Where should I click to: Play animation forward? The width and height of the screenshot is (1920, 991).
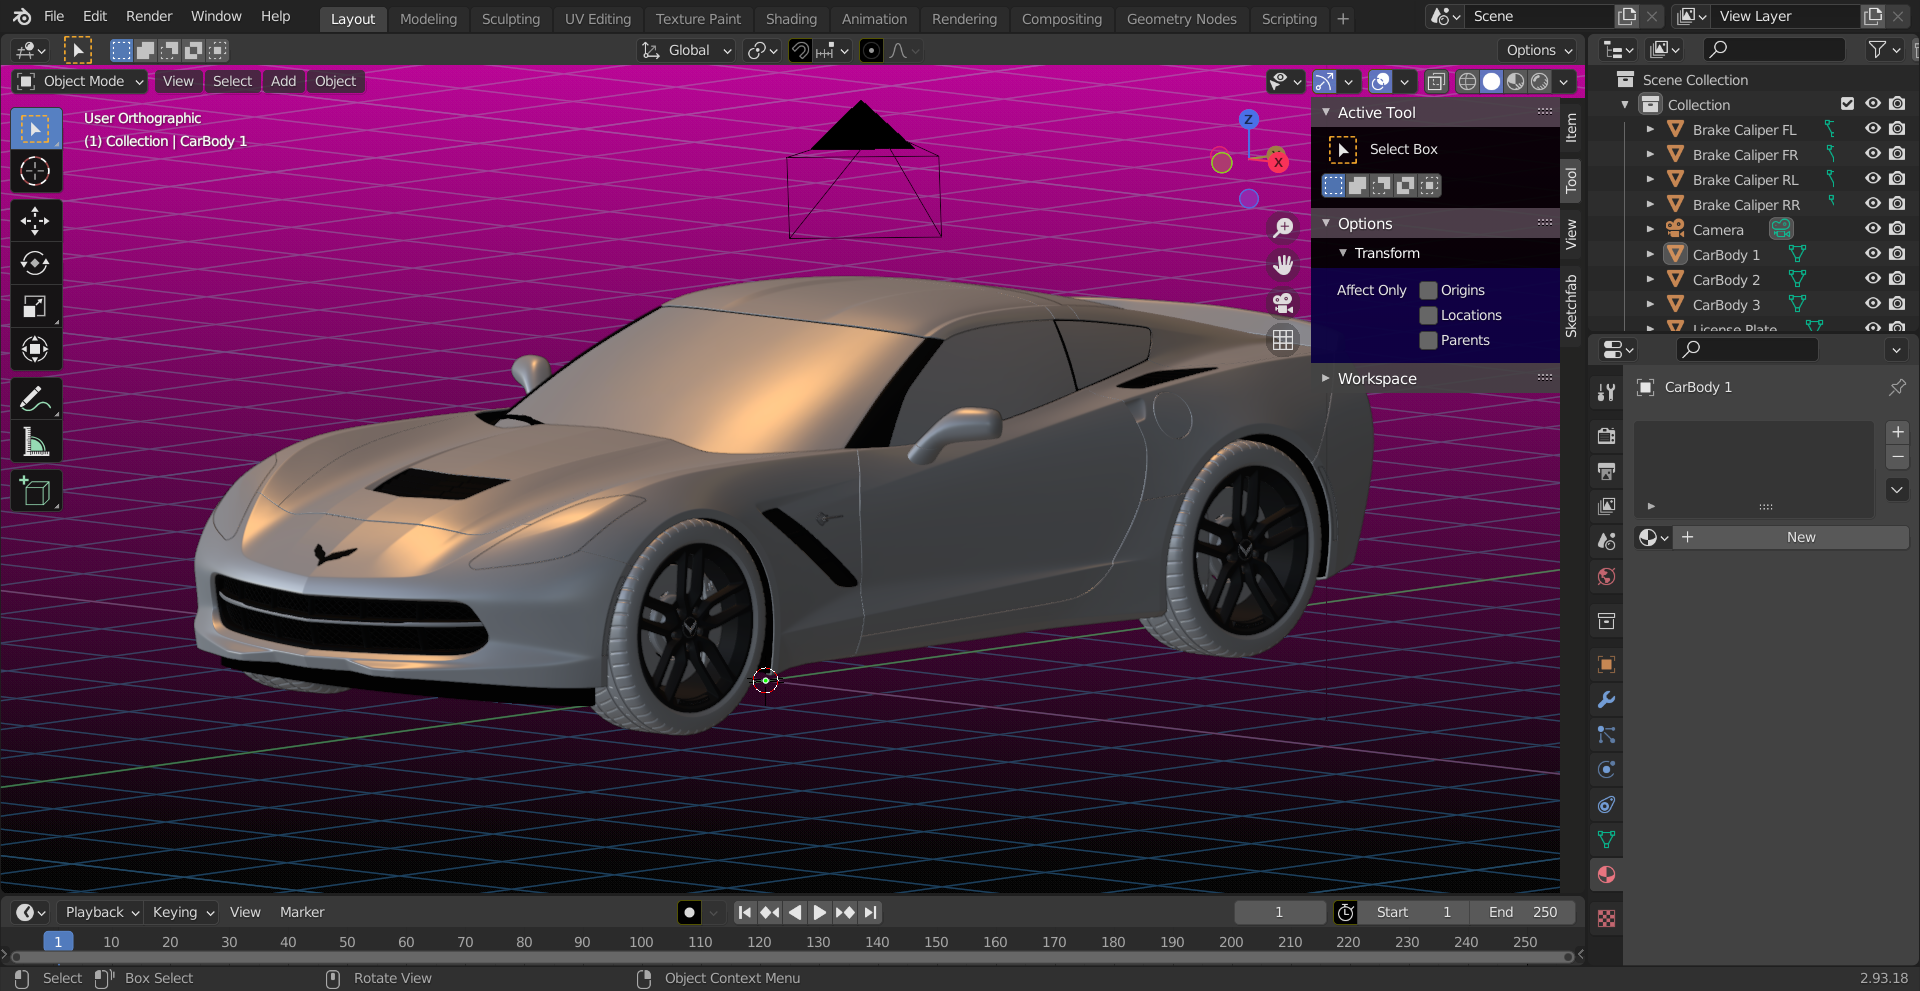(x=819, y=912)
